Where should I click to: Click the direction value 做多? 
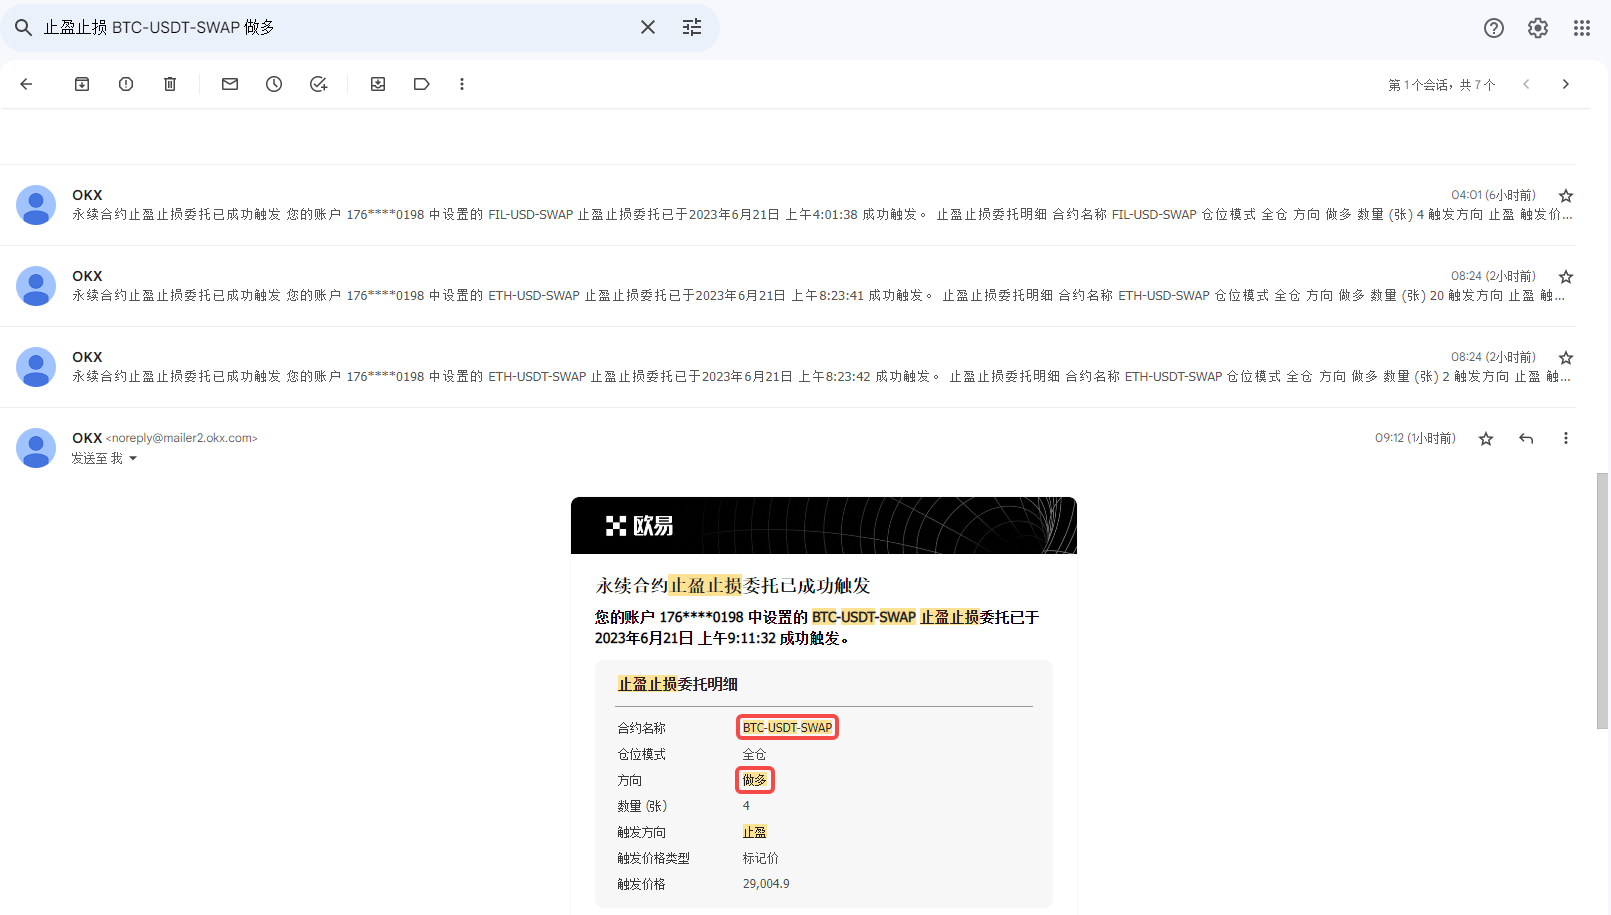755,780
